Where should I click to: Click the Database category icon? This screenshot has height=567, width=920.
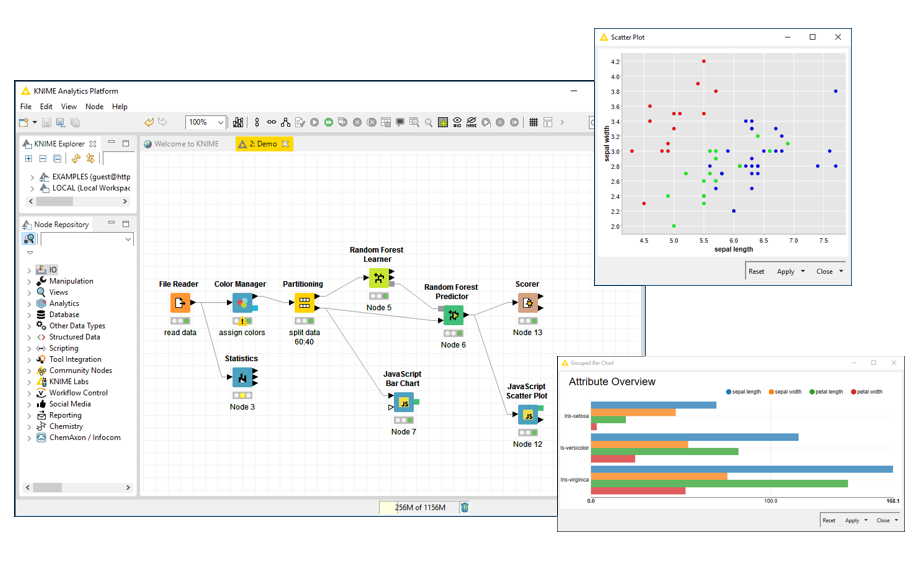[41, 315]
